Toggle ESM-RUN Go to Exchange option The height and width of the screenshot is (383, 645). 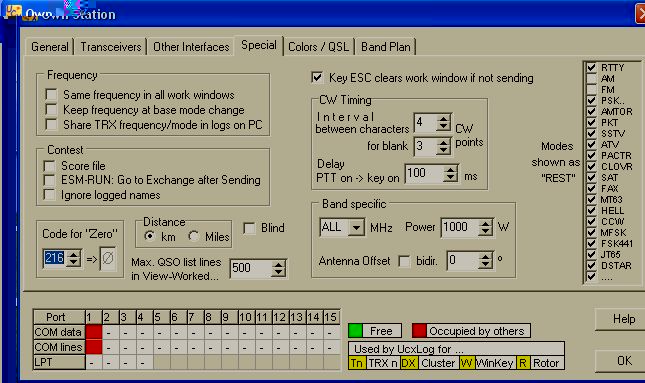(x=49, y=180)
